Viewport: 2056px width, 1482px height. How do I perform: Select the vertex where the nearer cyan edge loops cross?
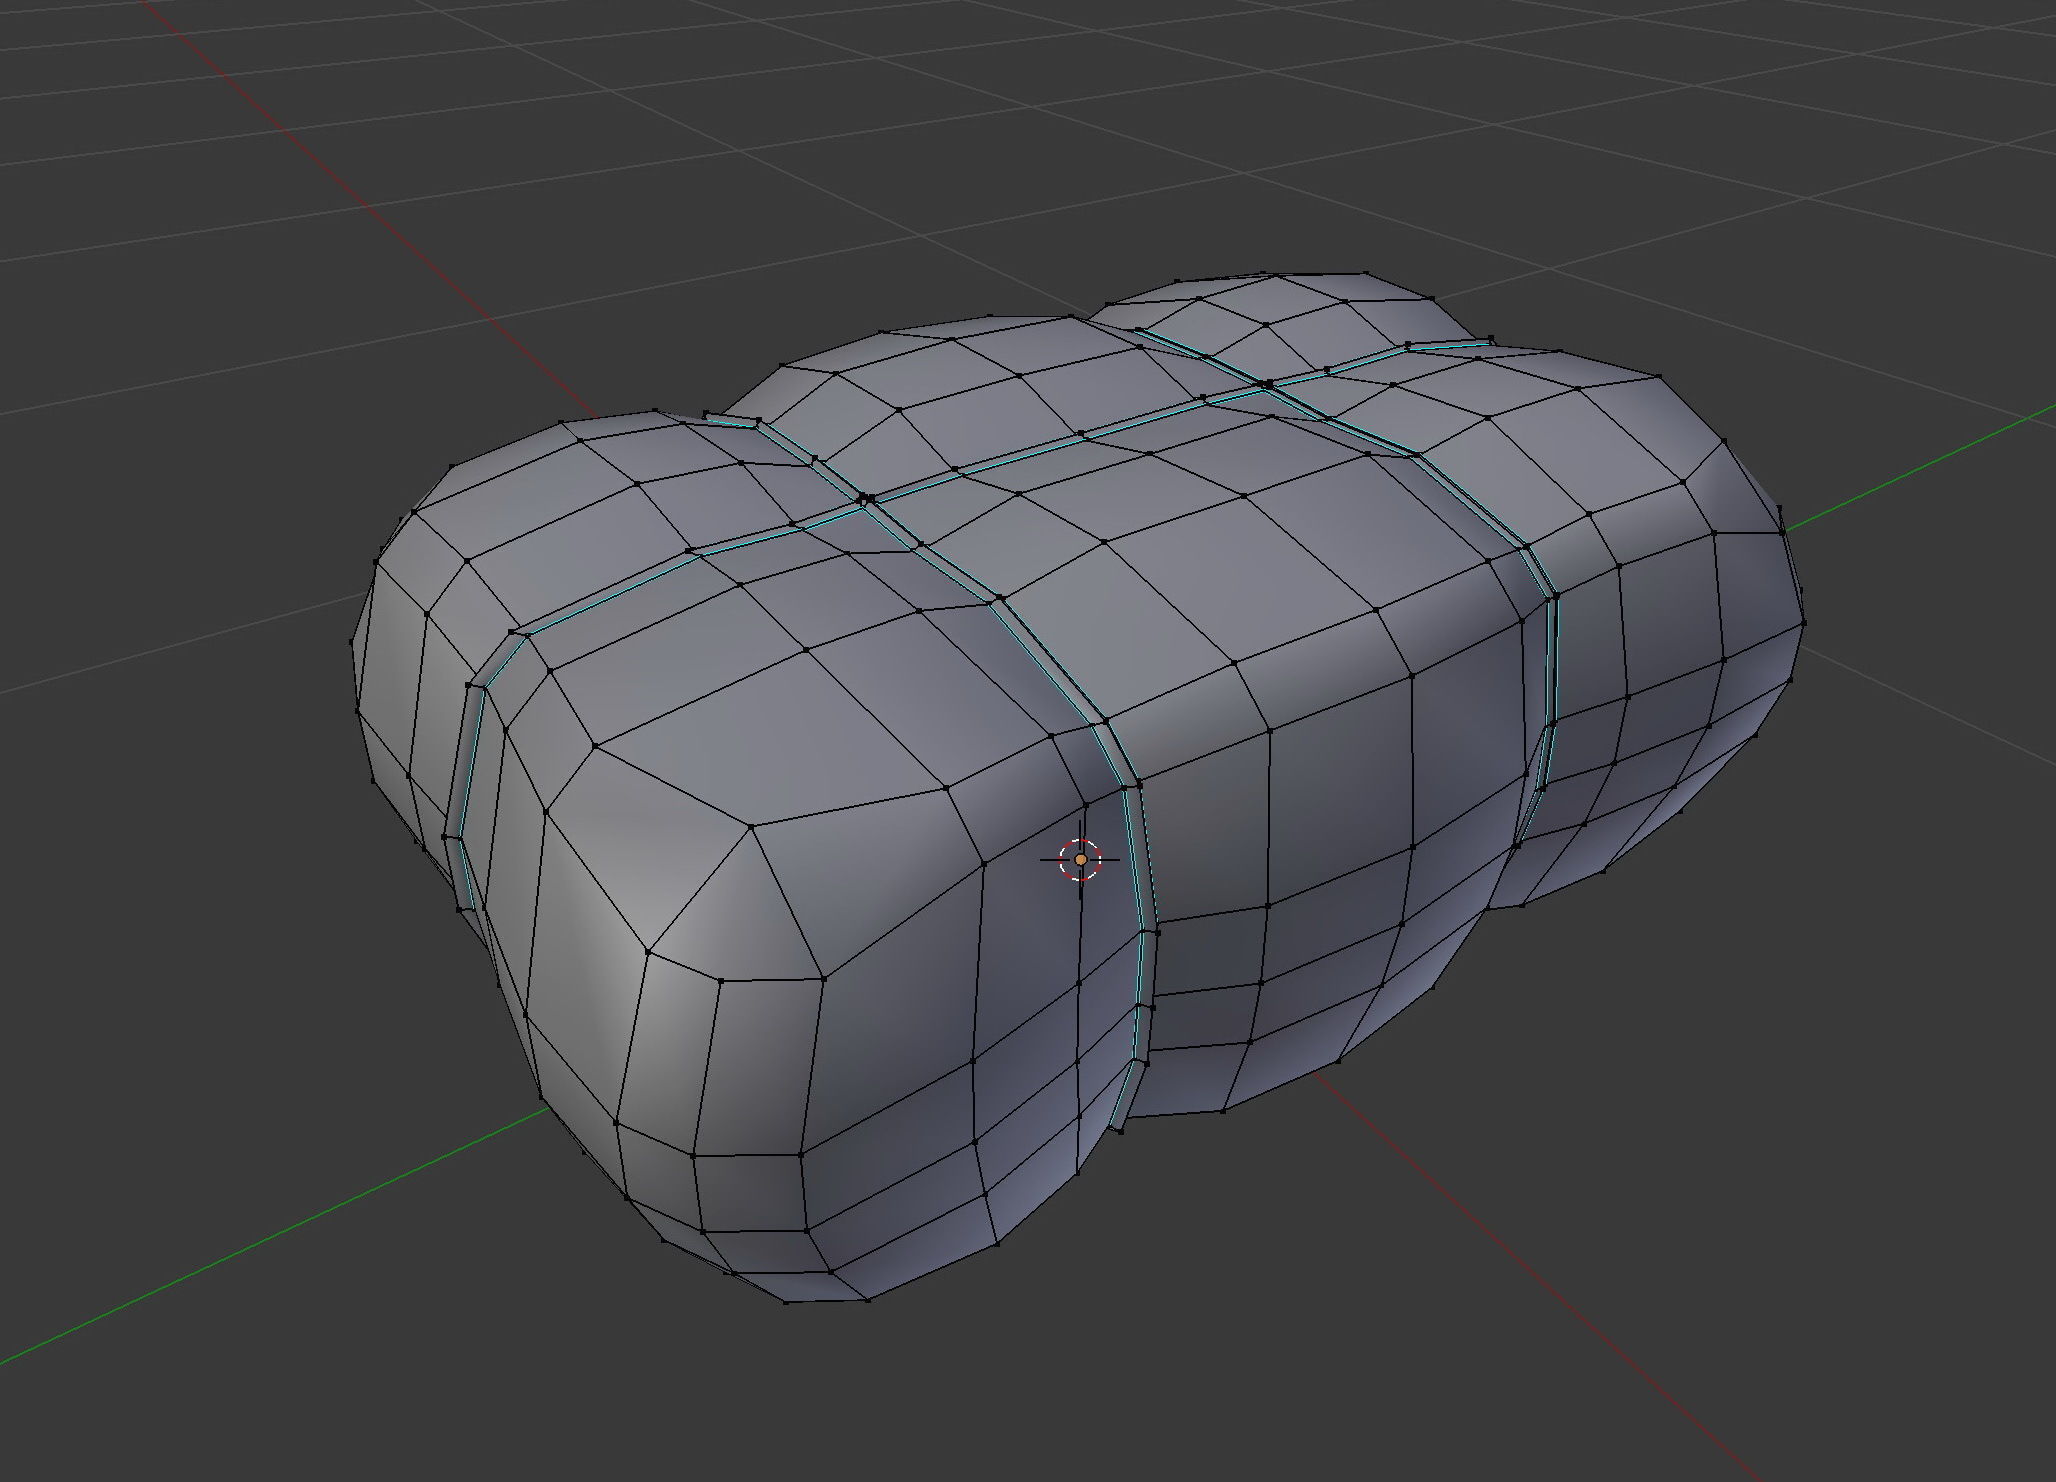865,498
